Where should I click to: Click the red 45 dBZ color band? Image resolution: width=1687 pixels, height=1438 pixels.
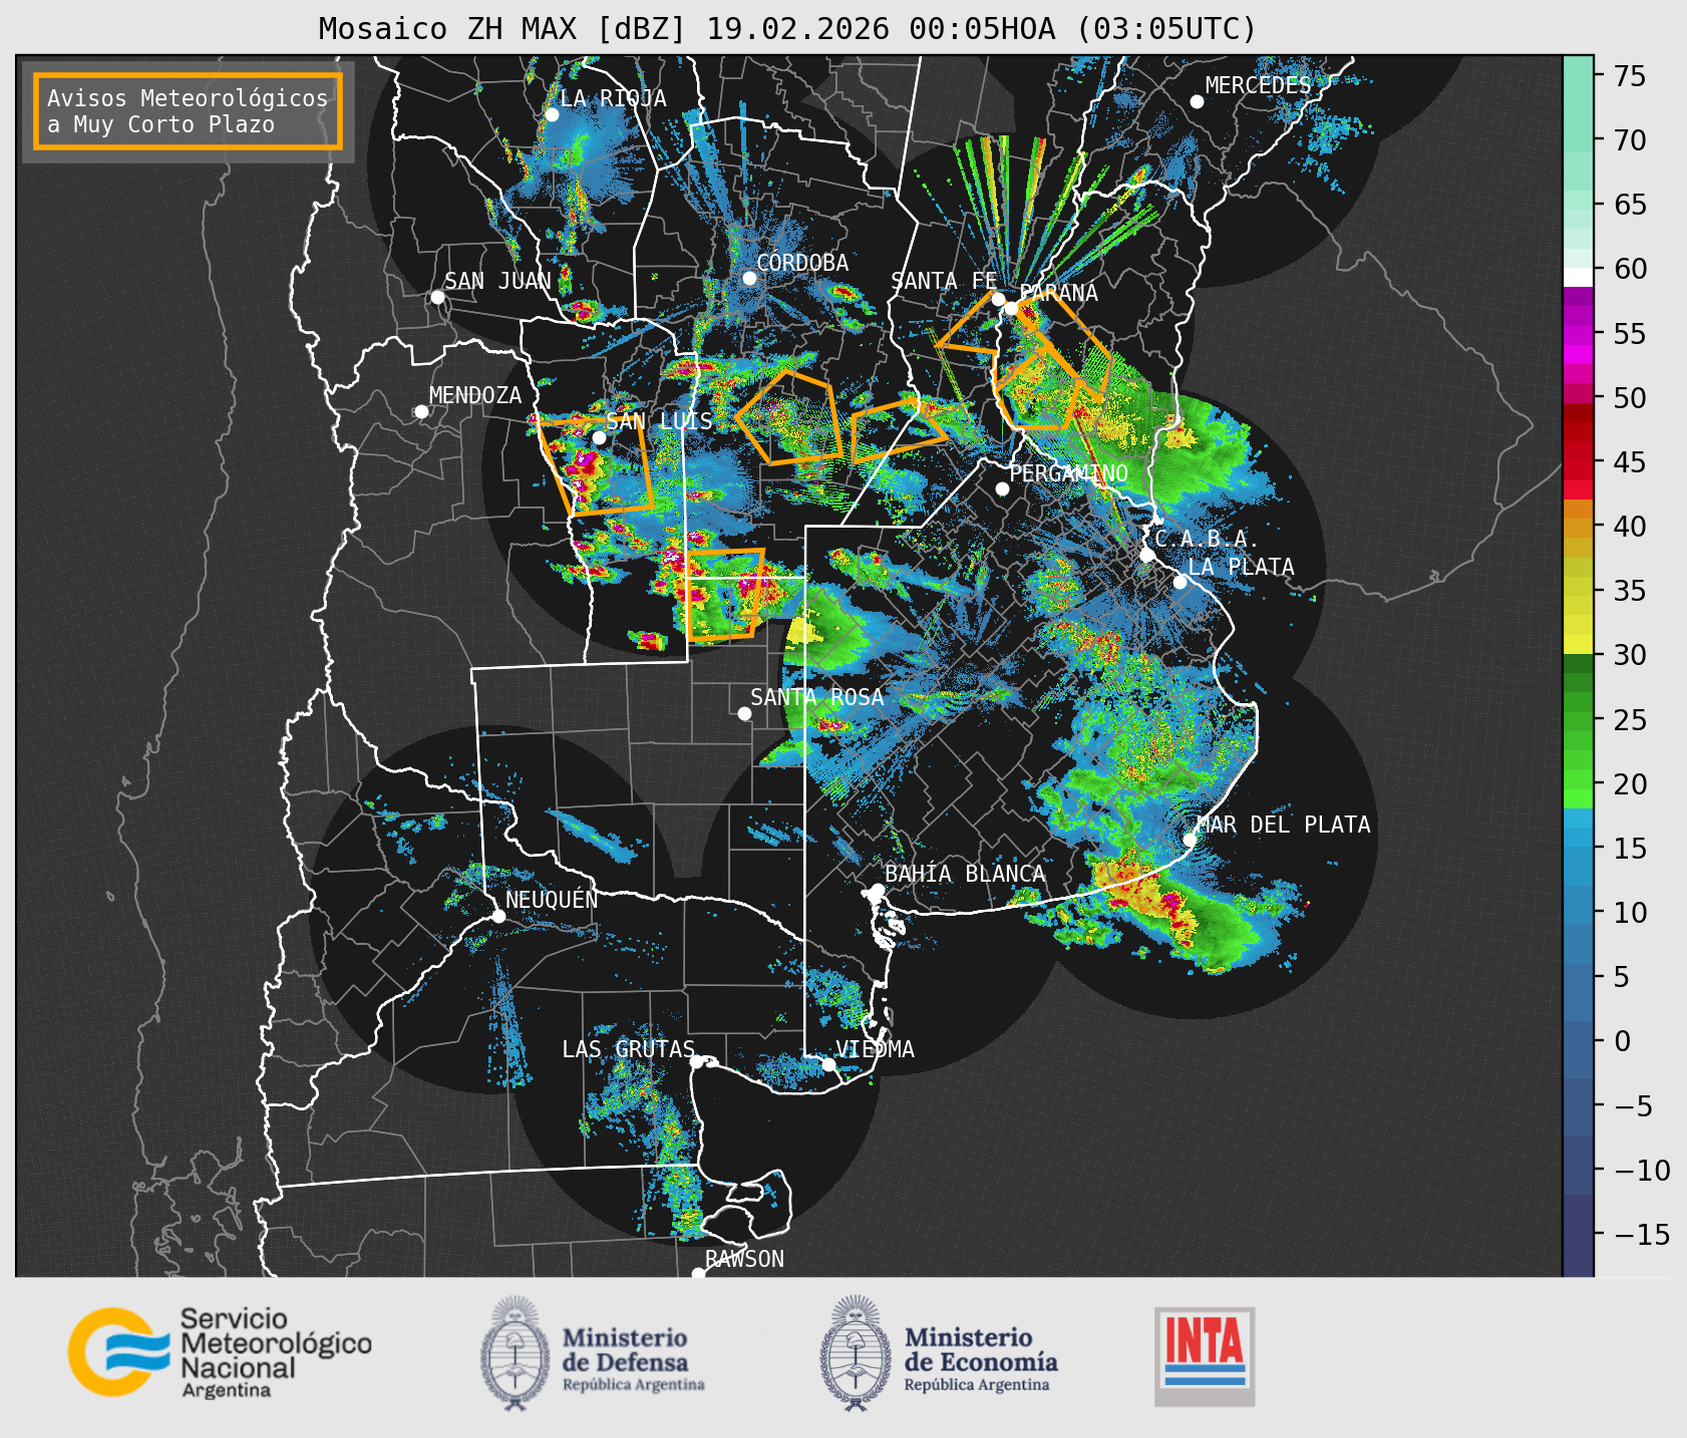1578,462
